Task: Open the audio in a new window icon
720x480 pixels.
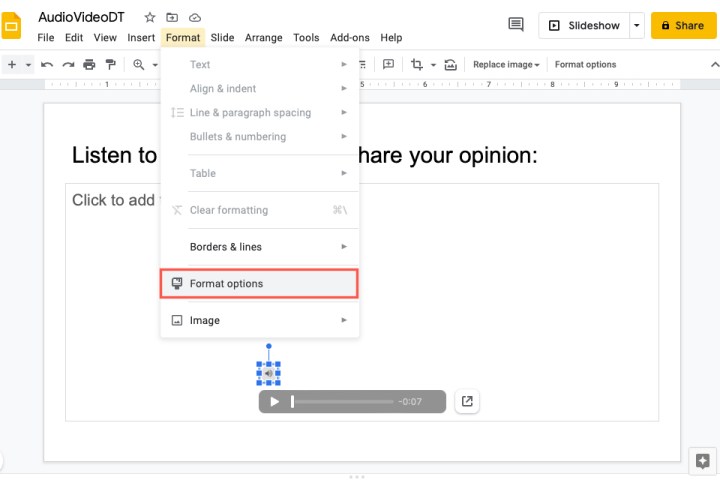Action: [x=467, y=402]
